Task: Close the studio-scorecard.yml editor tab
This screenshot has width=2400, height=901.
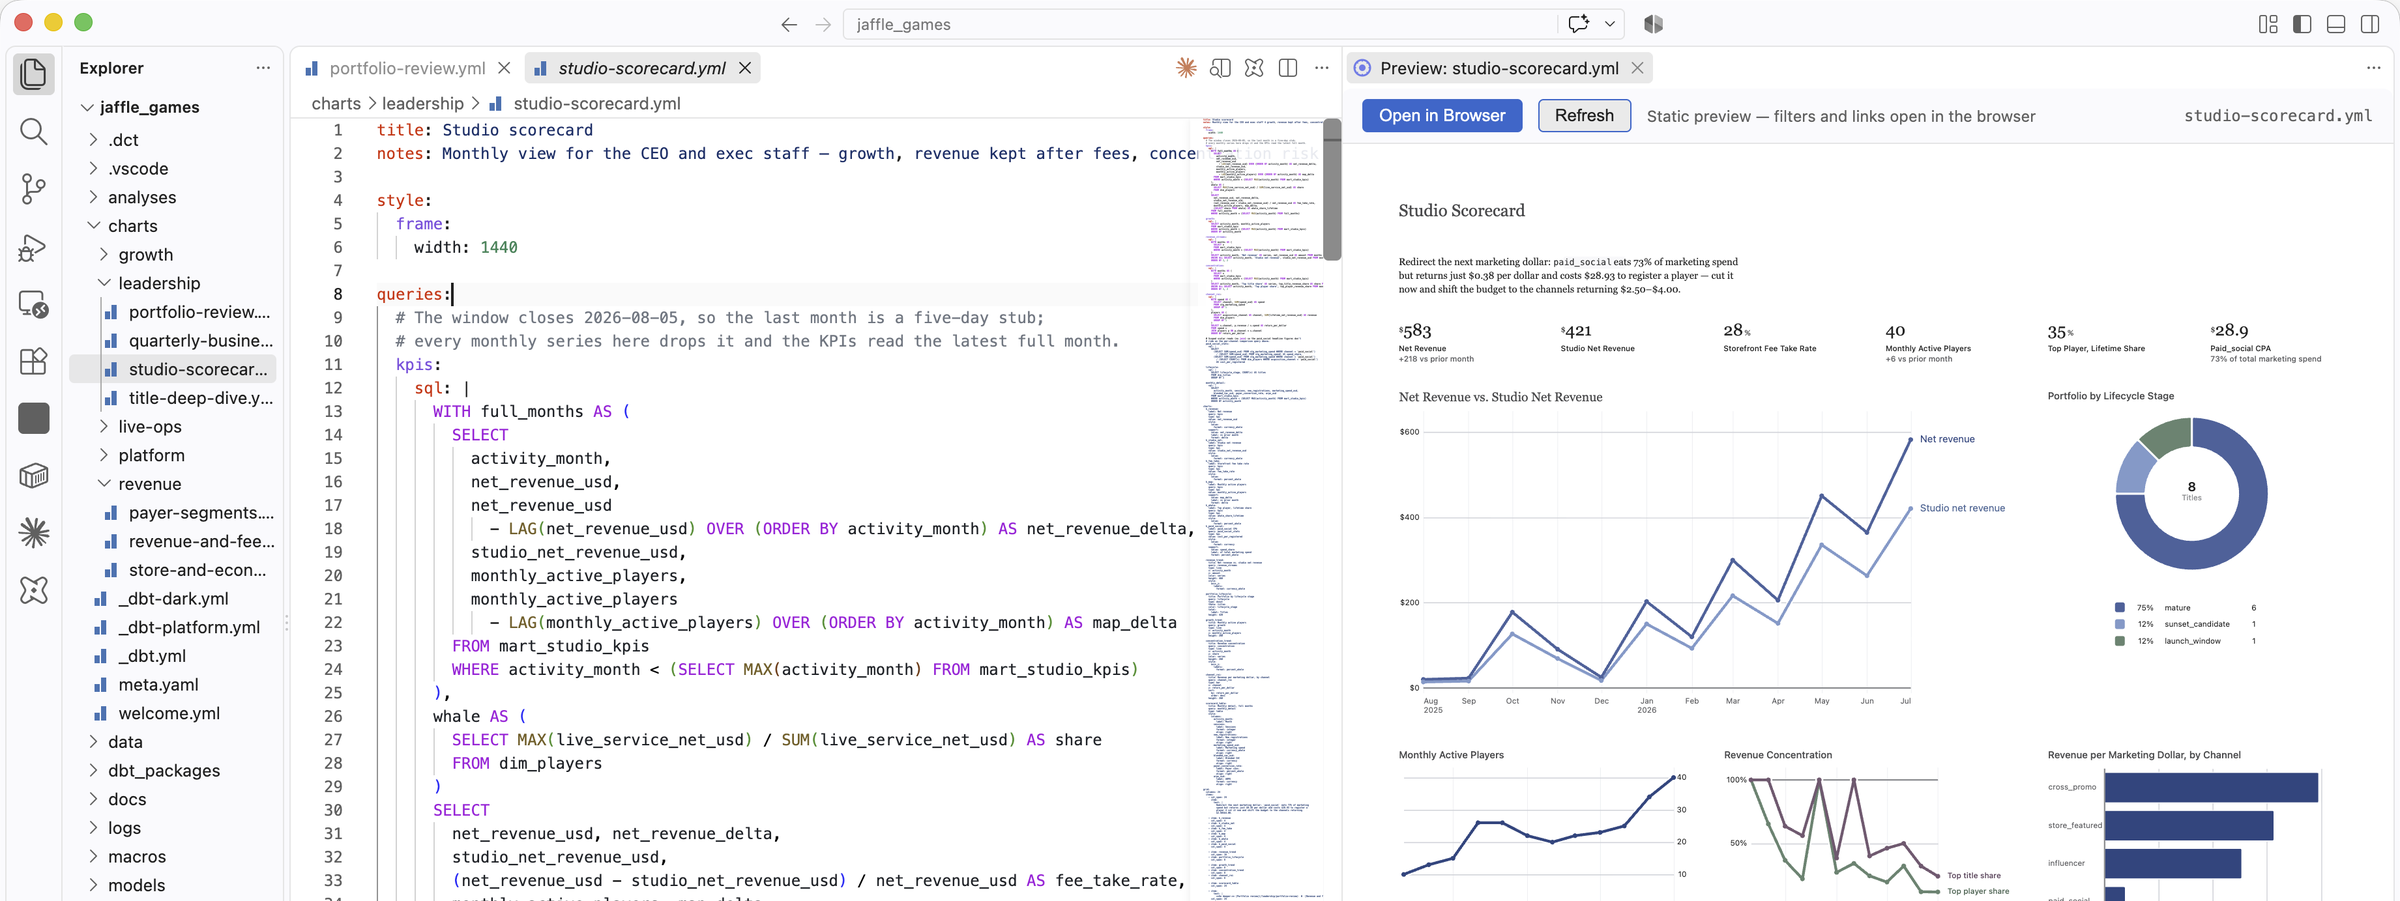Action: coord(745,68)
